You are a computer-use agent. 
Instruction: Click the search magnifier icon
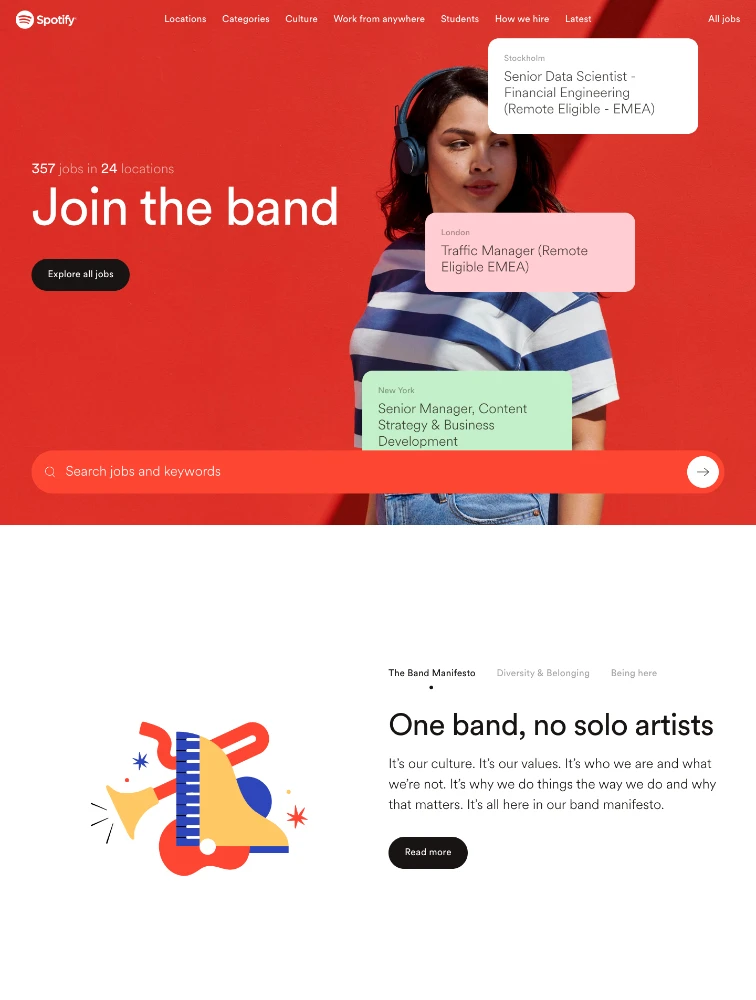click(50, 472)
